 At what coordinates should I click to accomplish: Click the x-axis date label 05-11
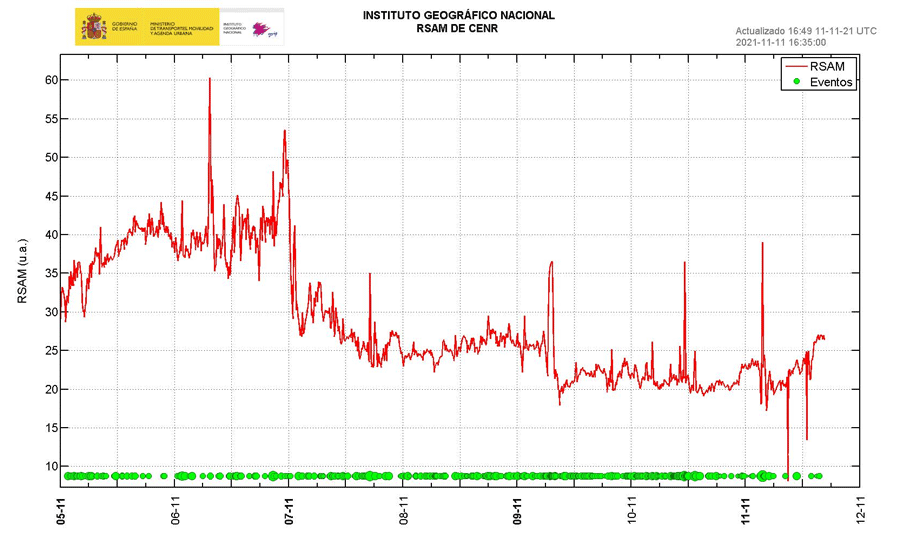61,511
